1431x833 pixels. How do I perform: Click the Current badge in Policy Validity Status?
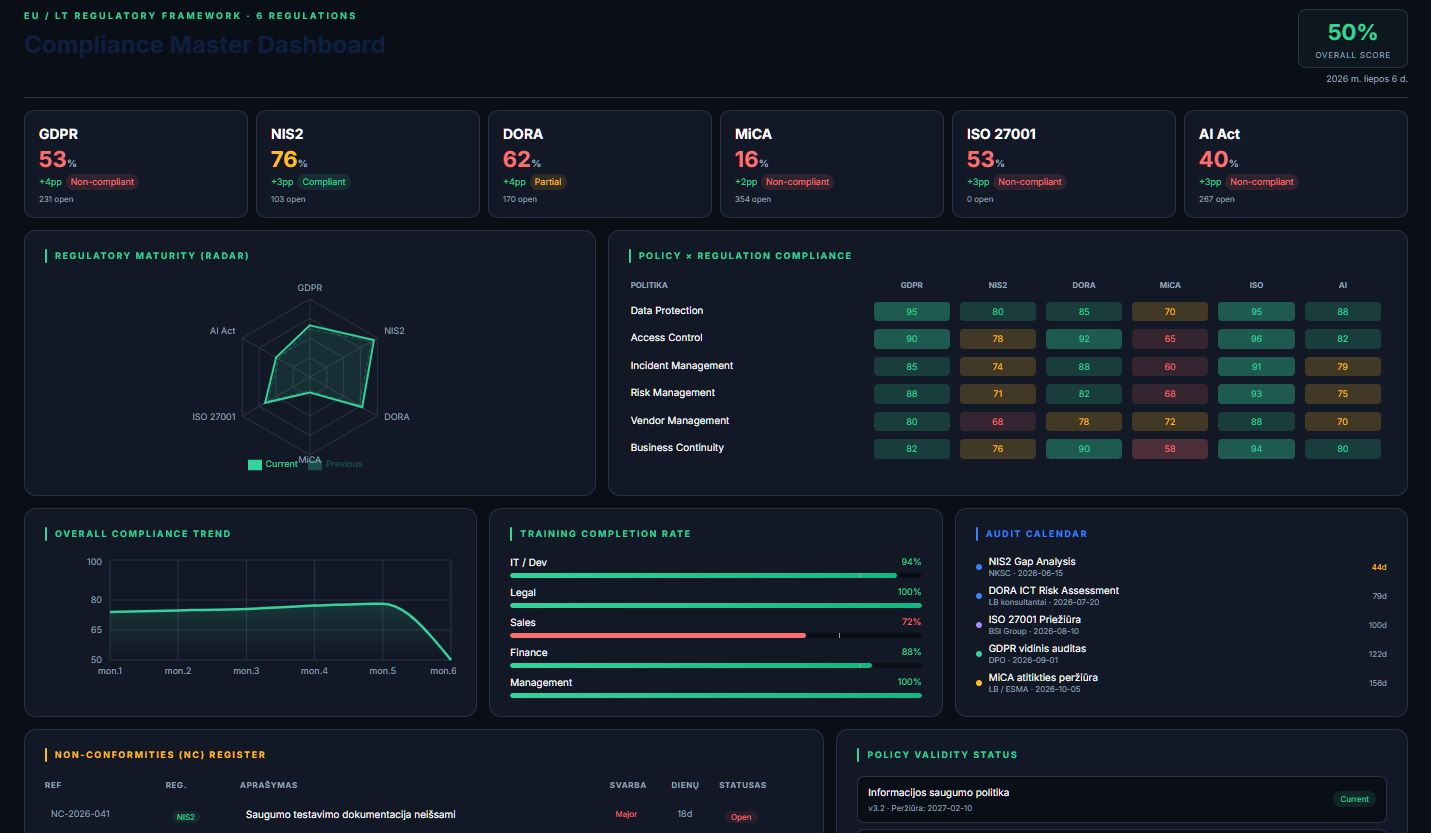click(x=1355, y=799)
